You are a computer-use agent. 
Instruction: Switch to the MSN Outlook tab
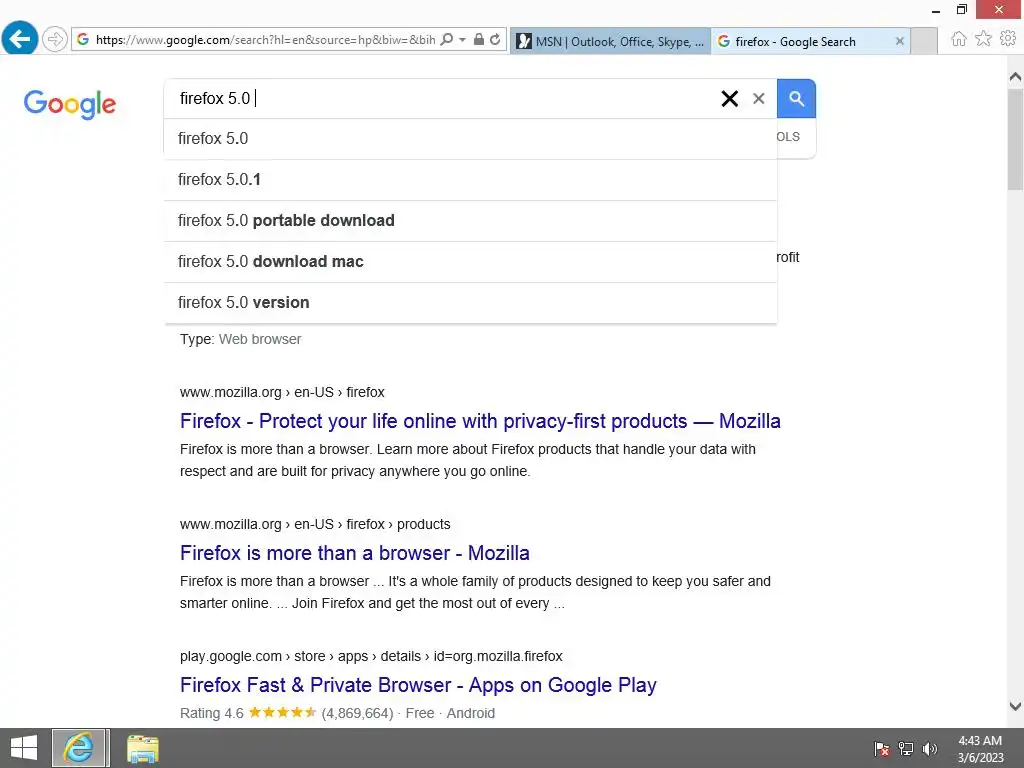point(610,41)
